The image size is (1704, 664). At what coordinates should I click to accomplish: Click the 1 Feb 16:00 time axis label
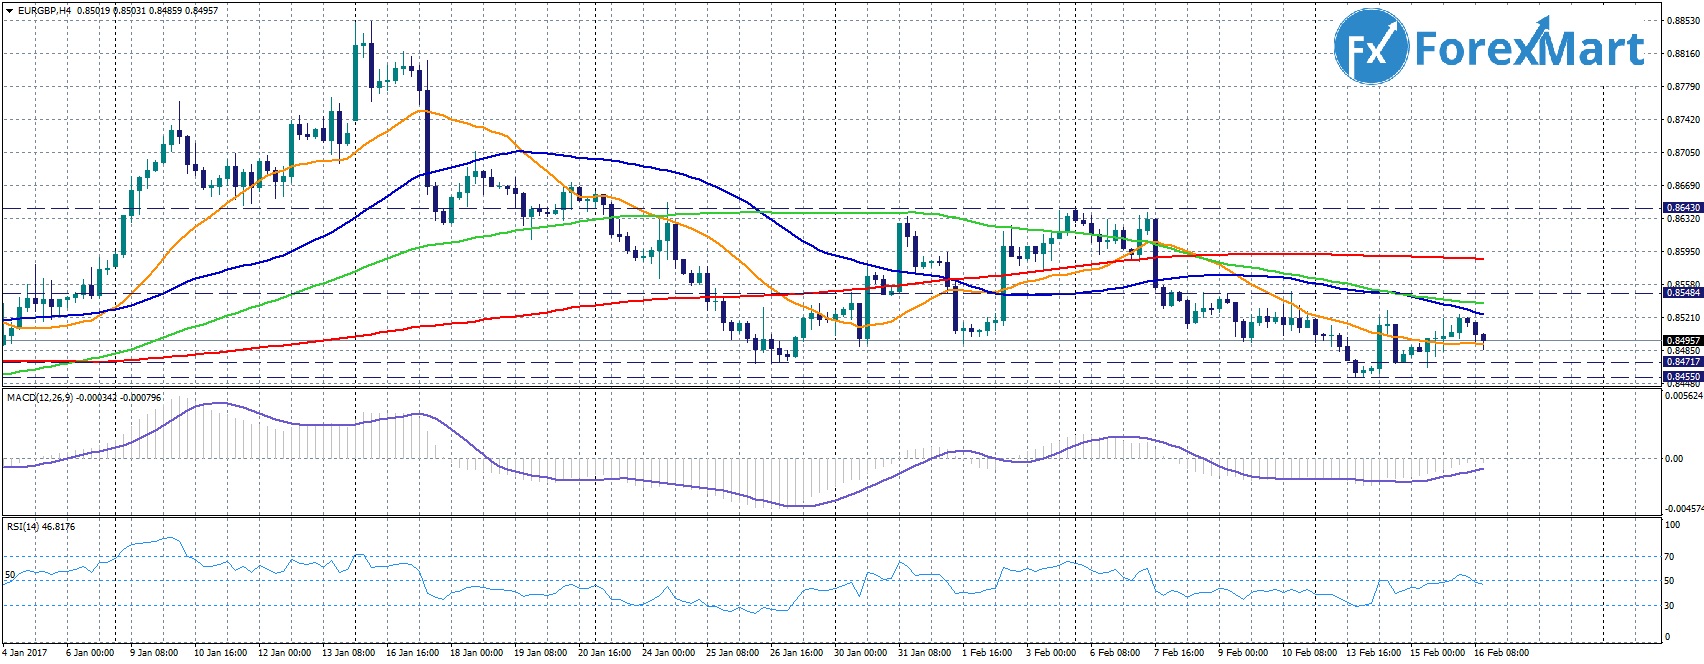987,653
